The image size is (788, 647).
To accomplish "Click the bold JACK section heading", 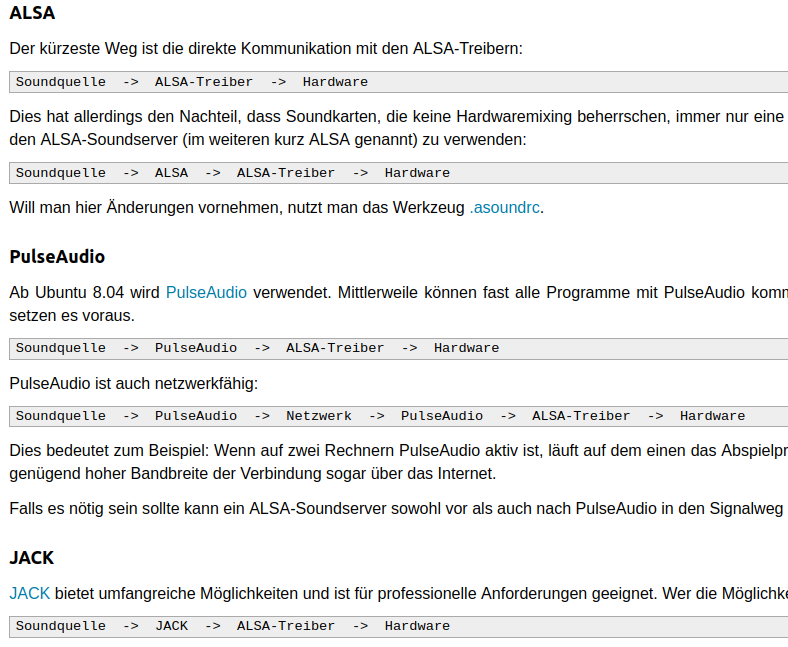I will [x=32, y=558].
